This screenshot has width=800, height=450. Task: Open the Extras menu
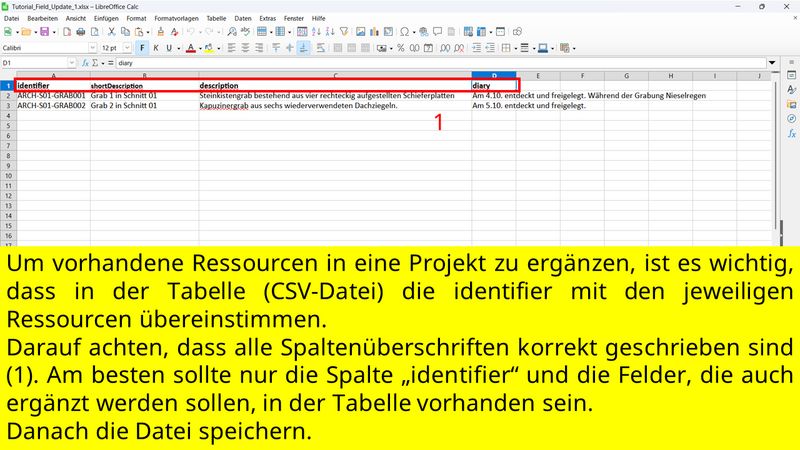point(267,18)
